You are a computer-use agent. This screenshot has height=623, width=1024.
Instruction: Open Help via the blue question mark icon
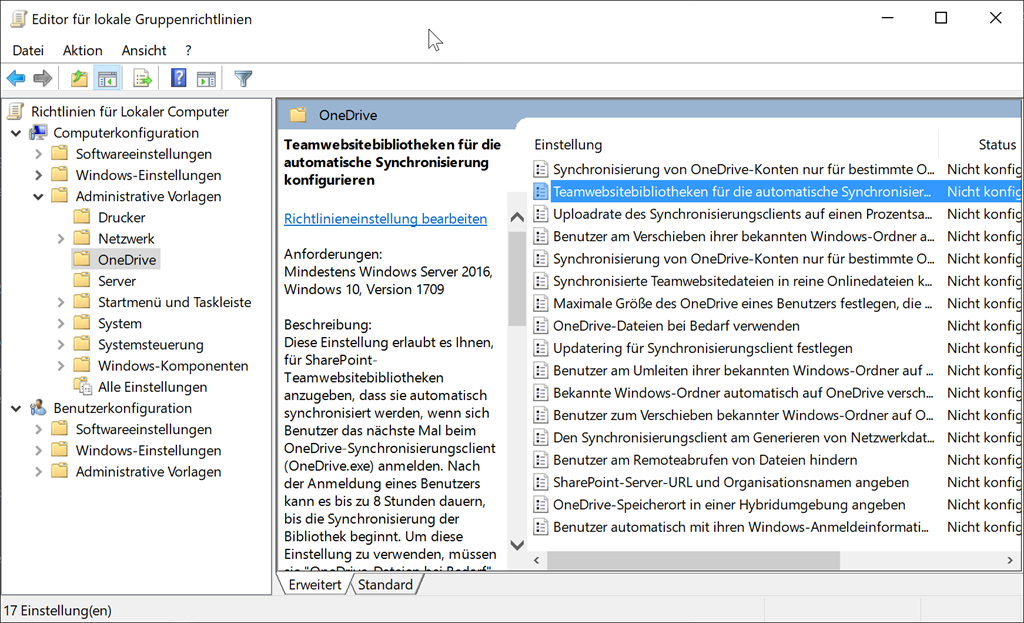(179, 78)
